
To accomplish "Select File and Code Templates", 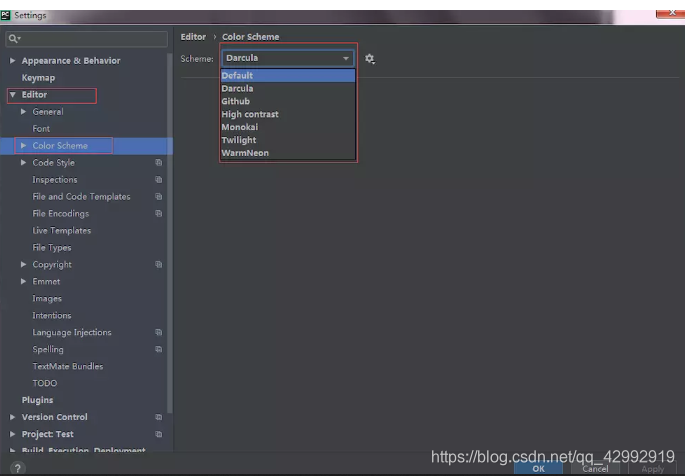I will 81,197.
